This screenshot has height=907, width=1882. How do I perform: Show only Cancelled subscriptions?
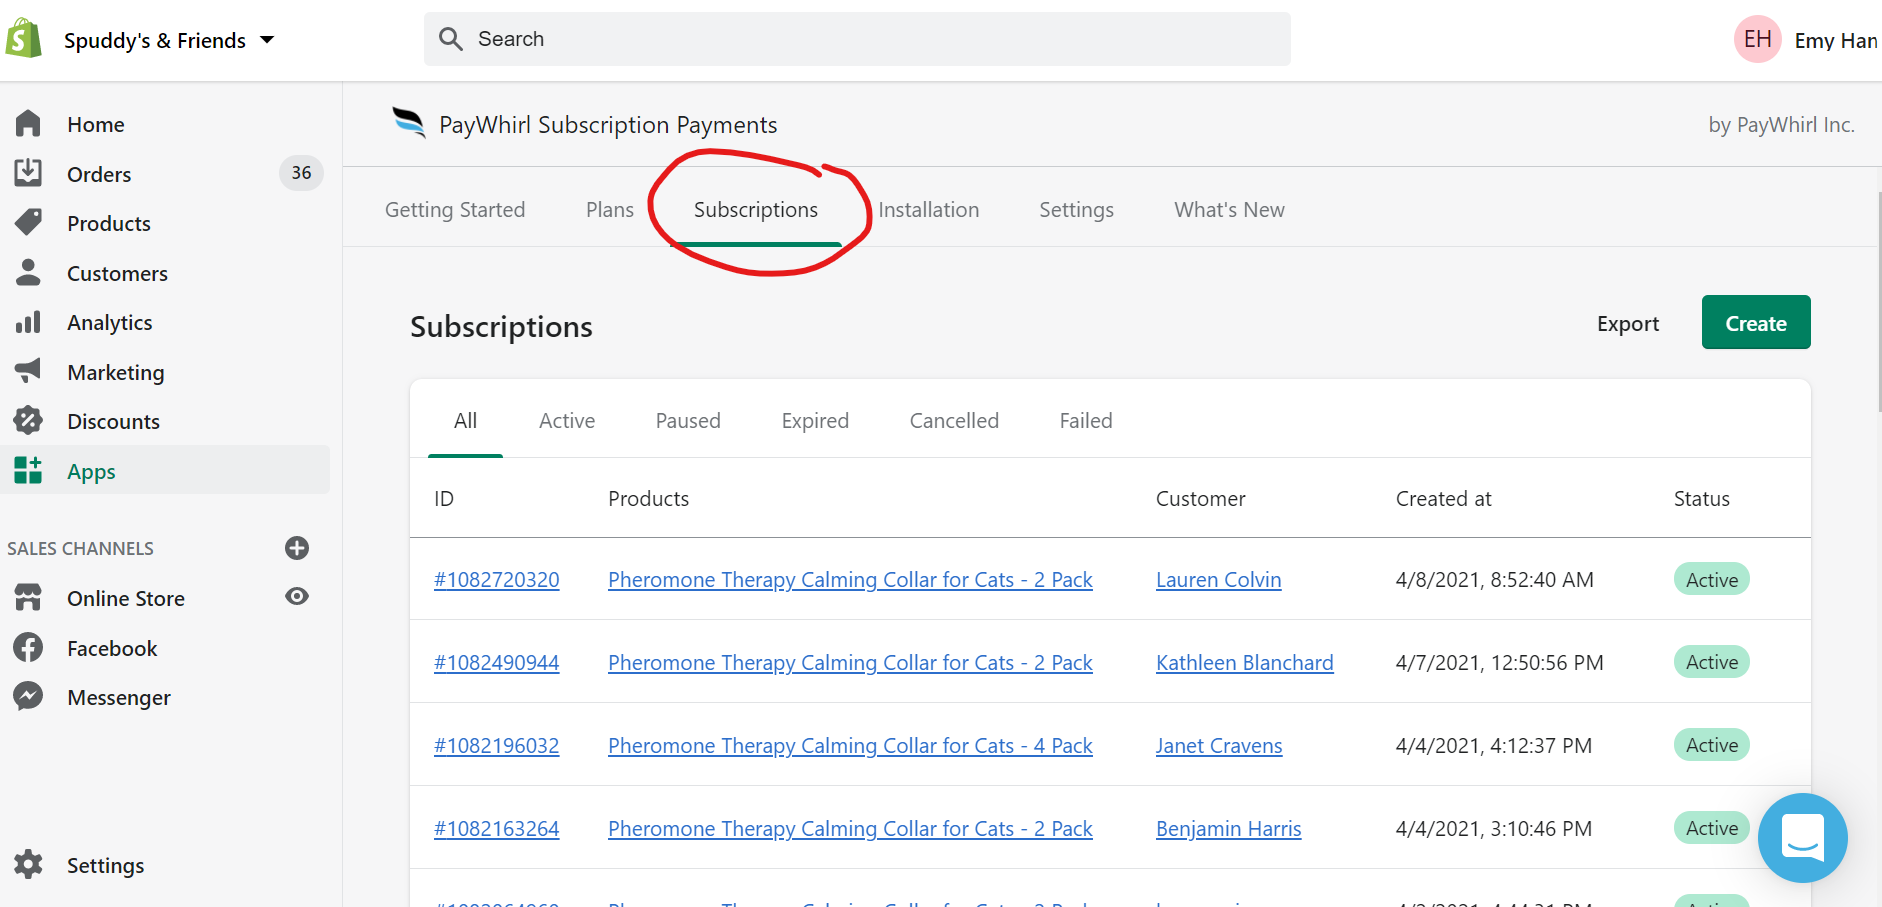point(954,421)
